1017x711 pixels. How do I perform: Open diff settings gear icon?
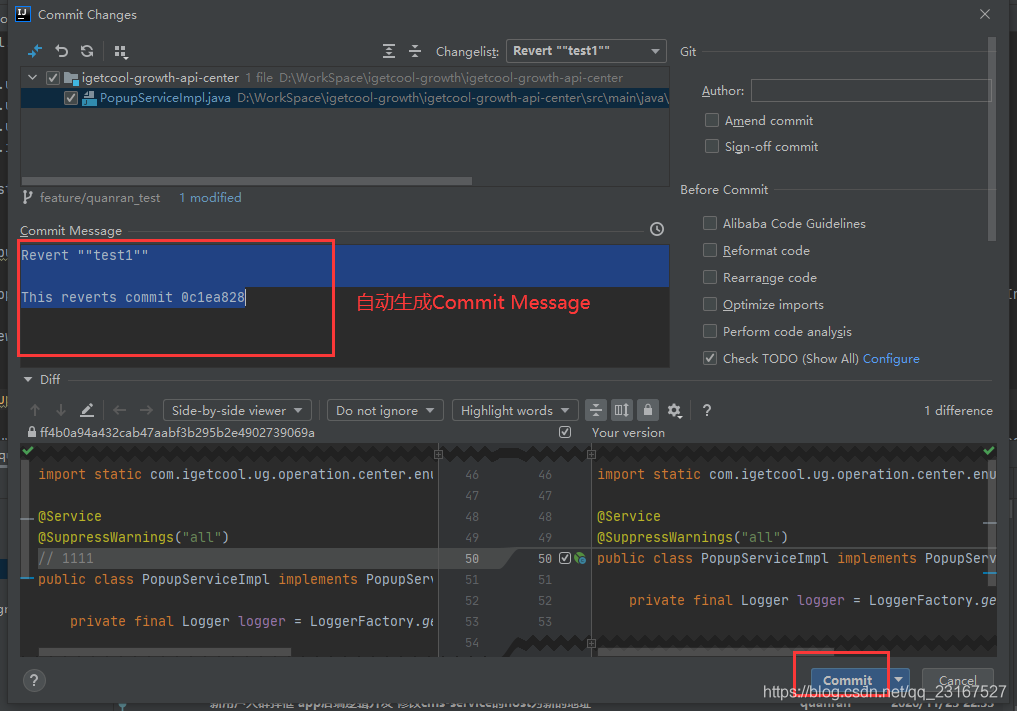point(674,410)
